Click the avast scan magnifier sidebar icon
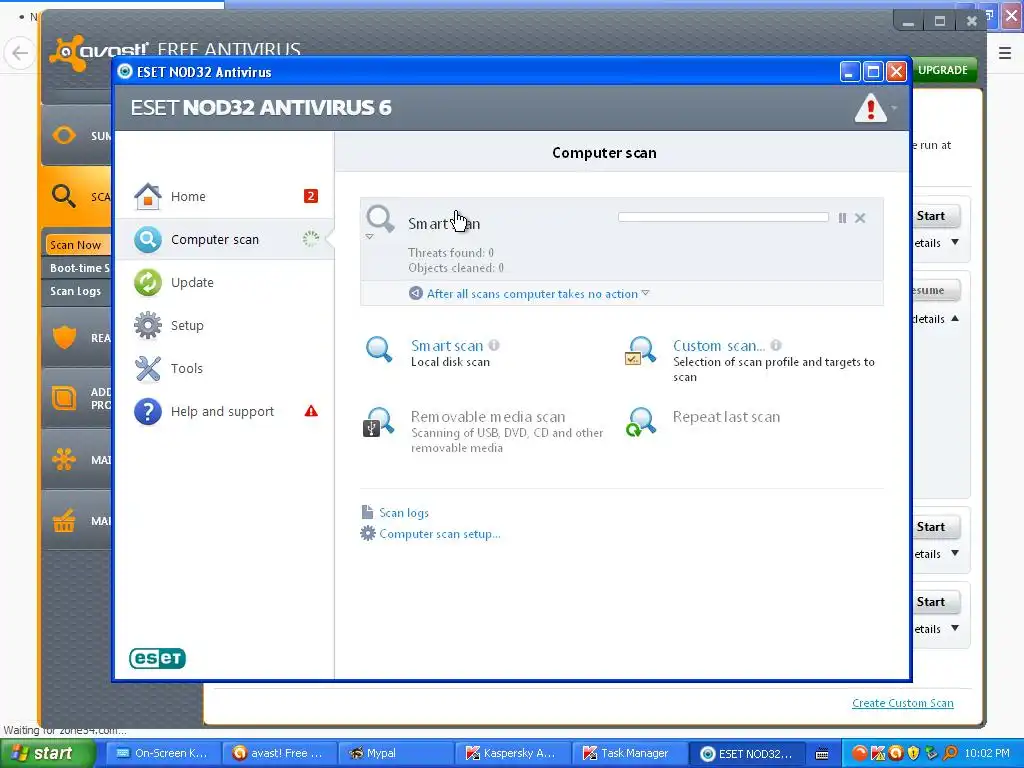Image resolution: width=1024 pixels, height=768 pixels. pos(63,195)
